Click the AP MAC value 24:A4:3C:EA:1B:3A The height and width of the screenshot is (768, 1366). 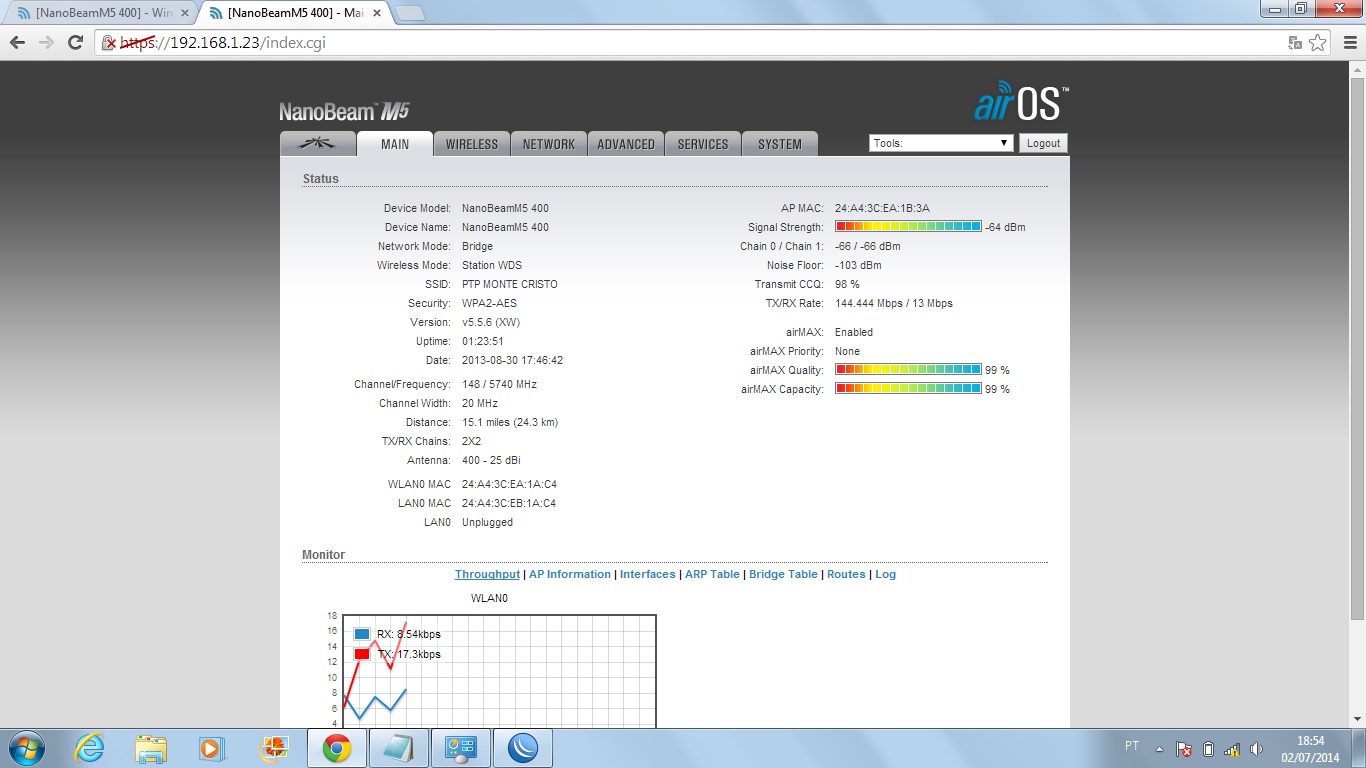(x=882, y=208)
